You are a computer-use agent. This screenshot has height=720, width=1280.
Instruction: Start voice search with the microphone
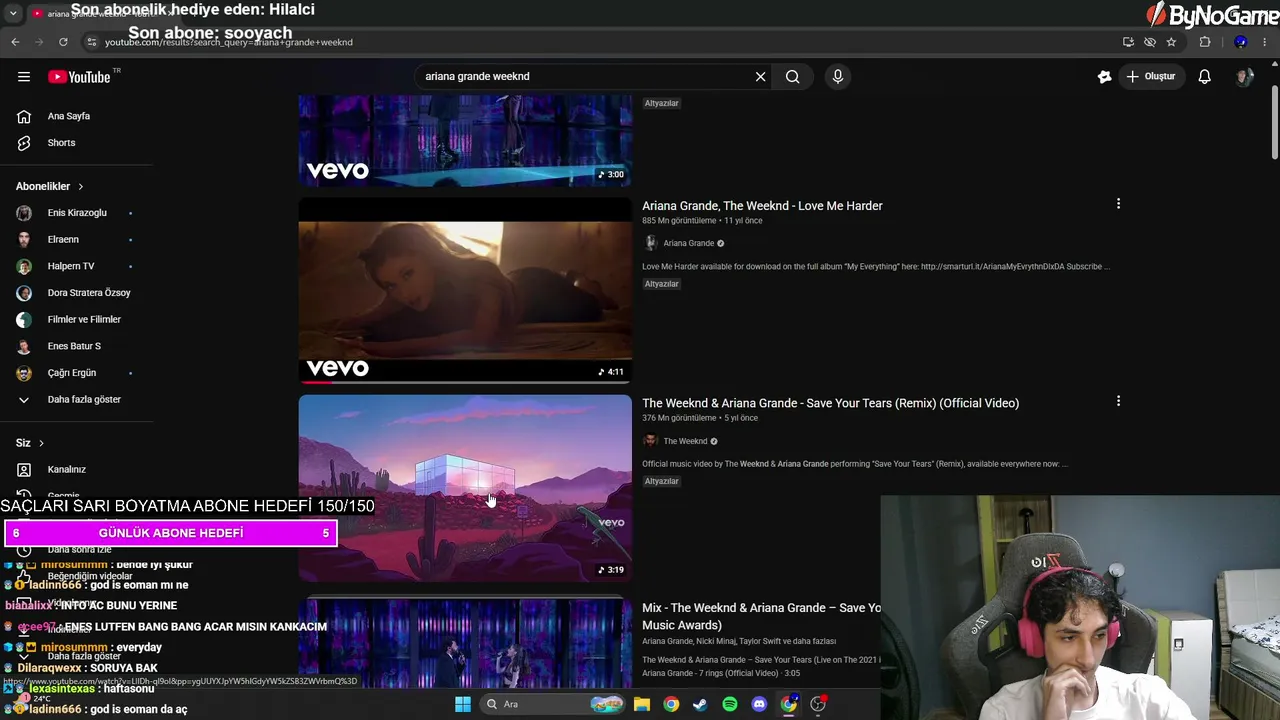(x=838, y=77)
